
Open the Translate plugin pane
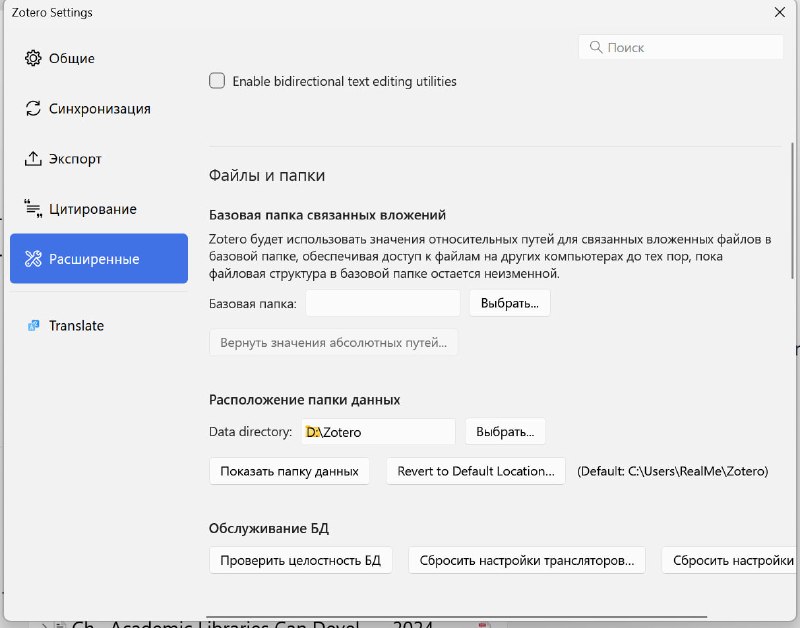(x=98, y=325)
